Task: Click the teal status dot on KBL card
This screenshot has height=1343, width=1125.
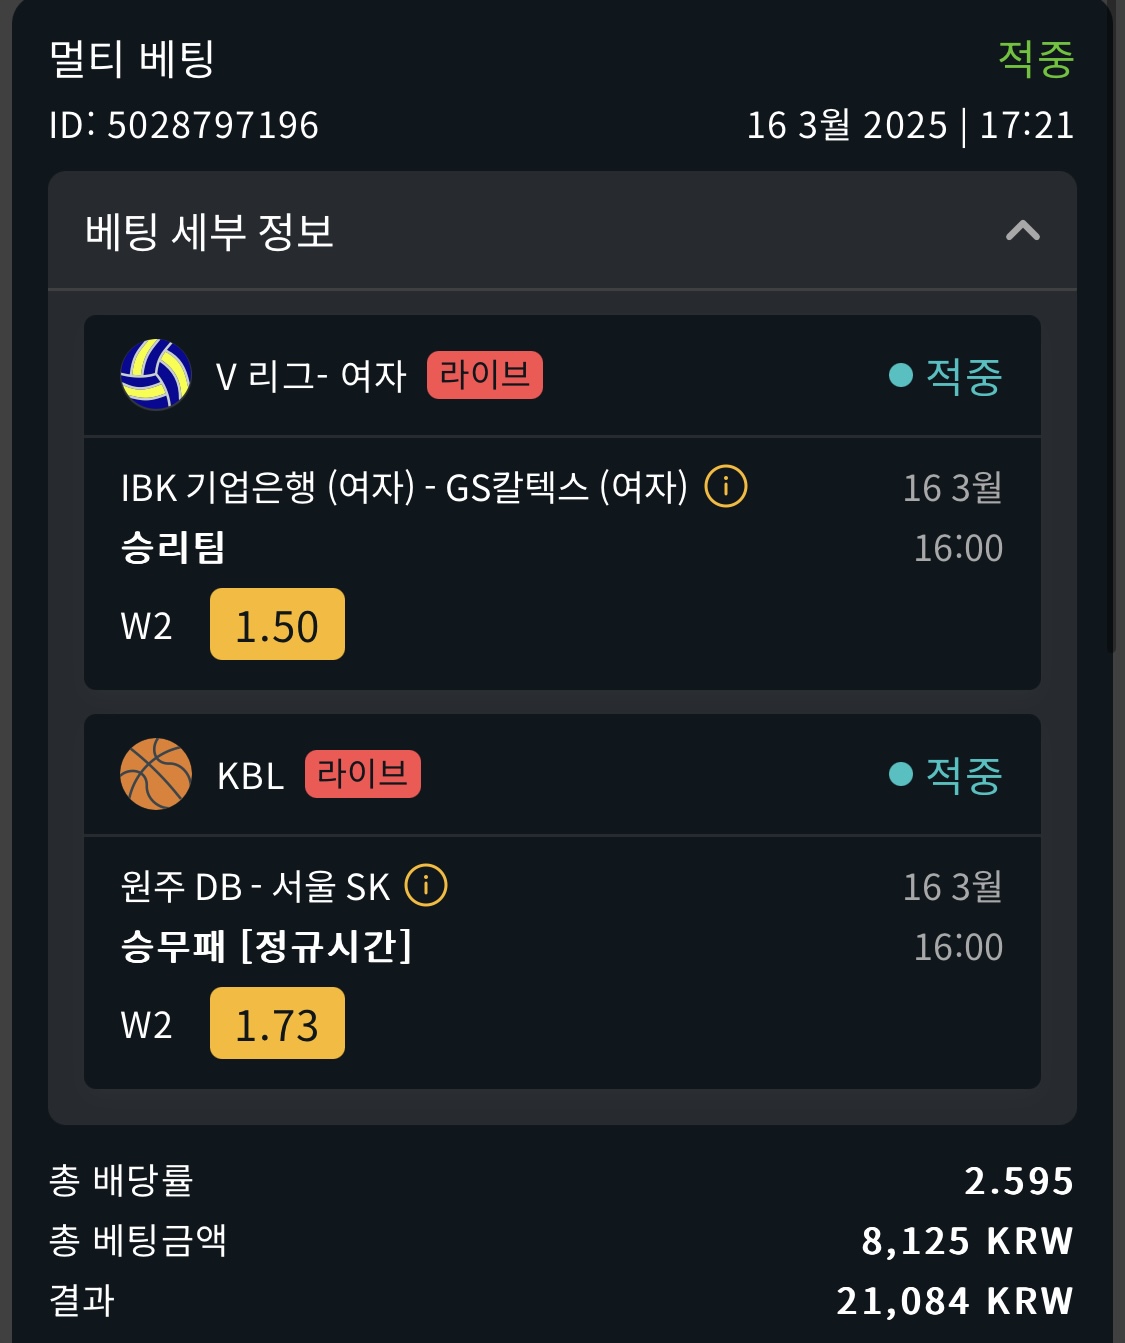Action: pyautogui.click(x=900, y=774)
